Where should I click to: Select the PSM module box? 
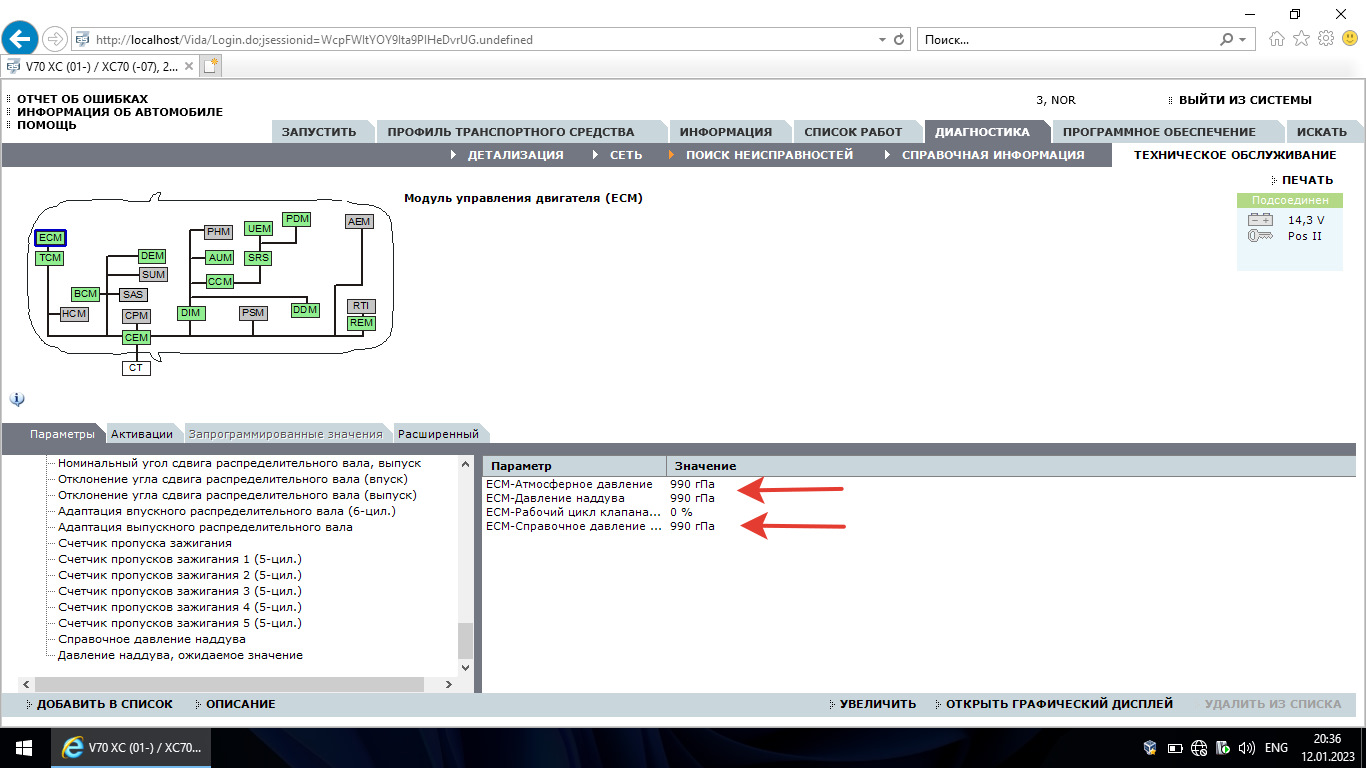pyautogui.click(x=253, y=313)
